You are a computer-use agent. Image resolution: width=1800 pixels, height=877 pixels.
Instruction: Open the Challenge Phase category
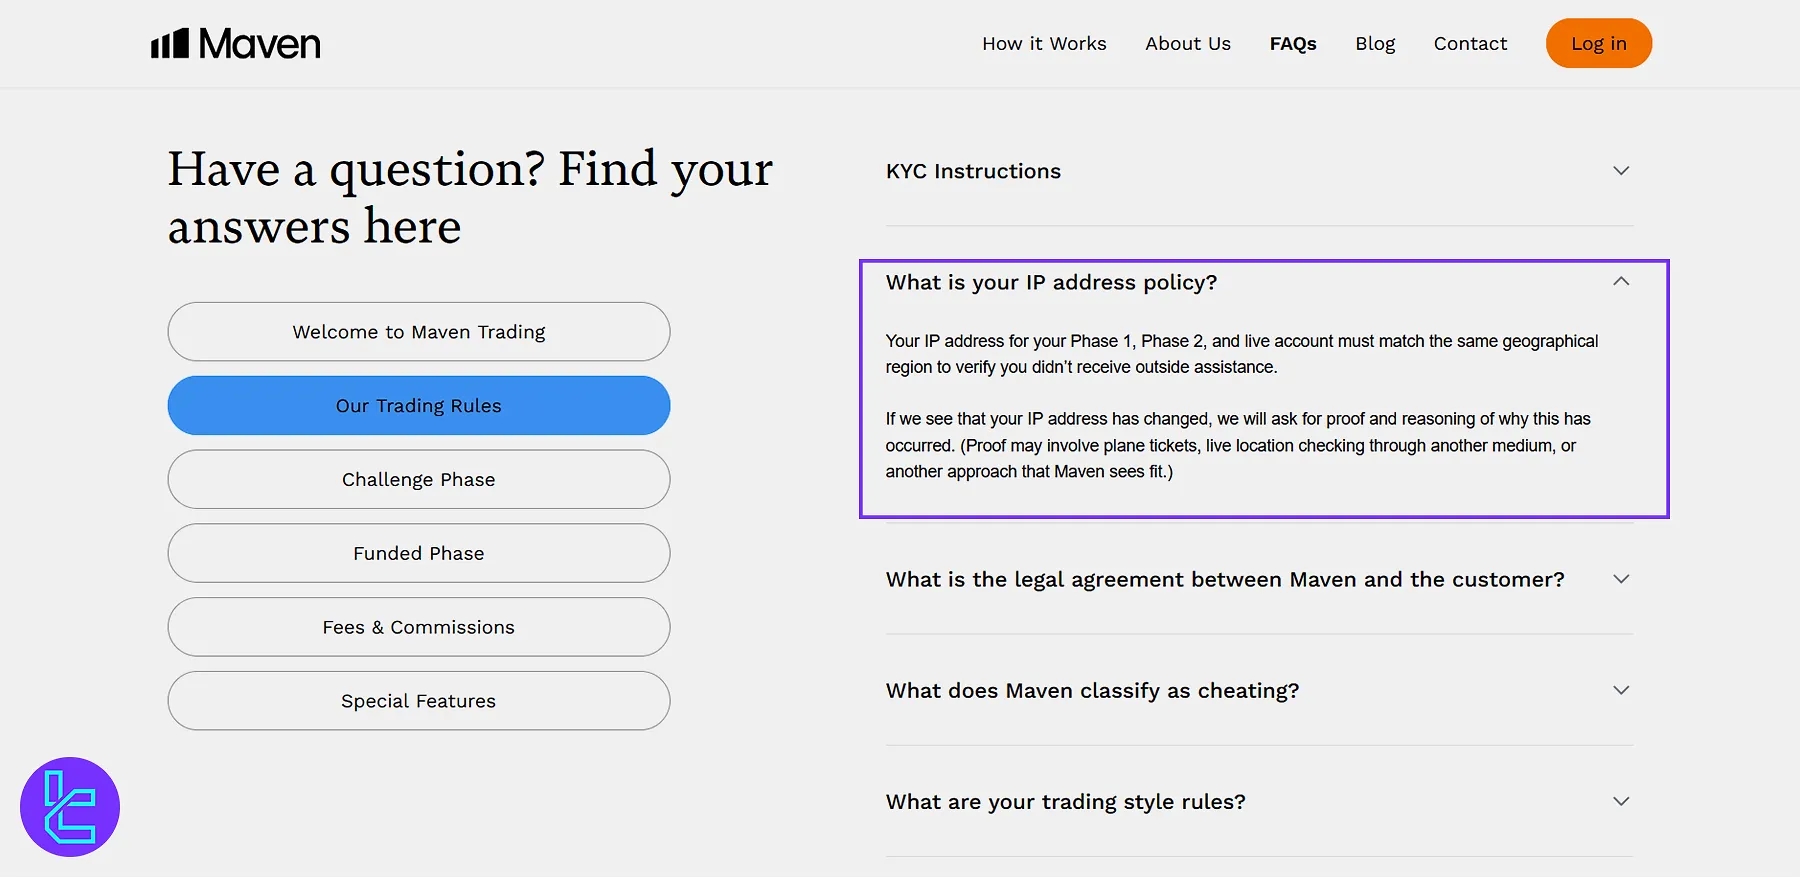(x=419, y=479)
